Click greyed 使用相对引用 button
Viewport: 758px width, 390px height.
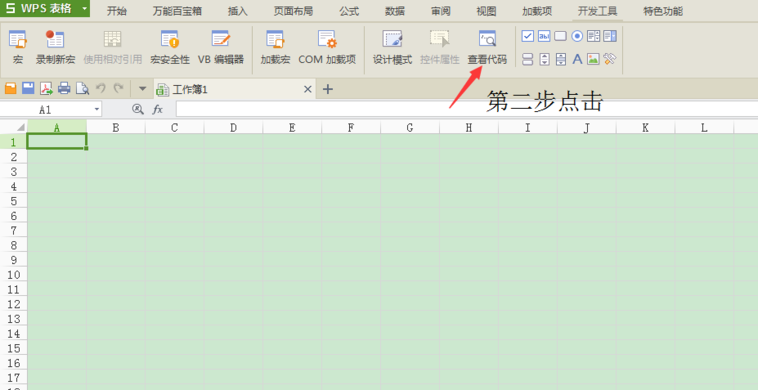[113, 47]
